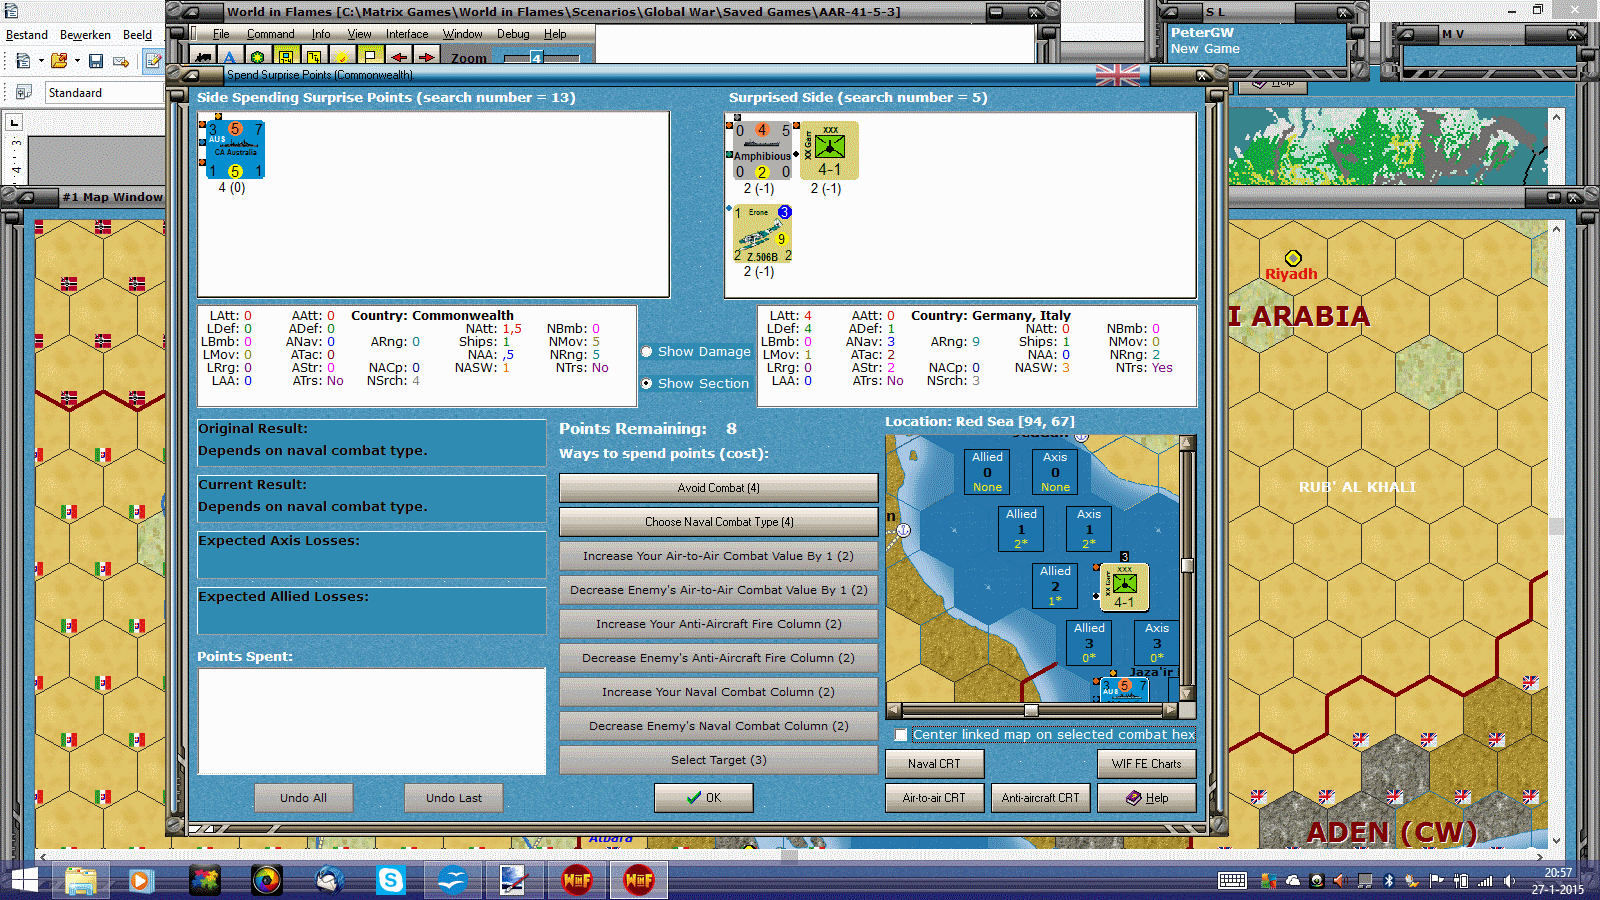Click the Zoom slider handle
The width and height of the screenshot is (1600, 900).
point(536,58)
